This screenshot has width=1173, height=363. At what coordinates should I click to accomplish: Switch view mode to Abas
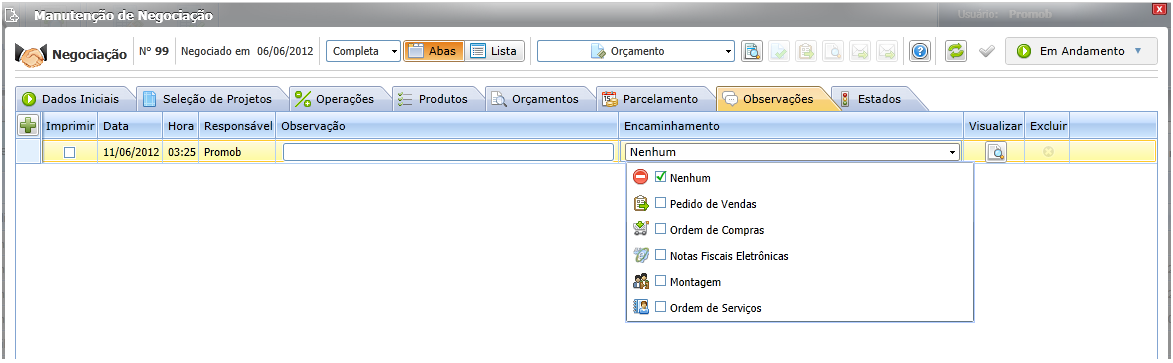coord(434,51)
